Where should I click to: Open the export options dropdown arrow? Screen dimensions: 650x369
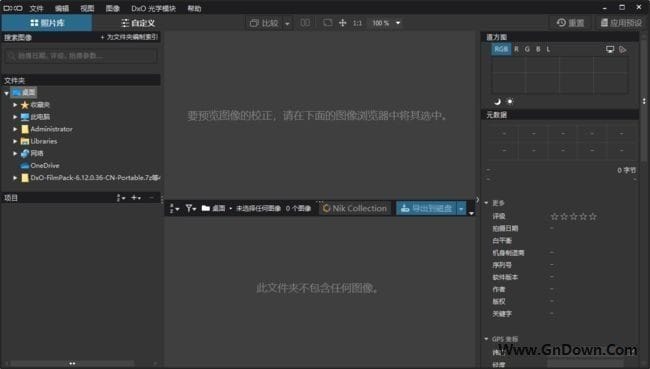pos(461,209)
